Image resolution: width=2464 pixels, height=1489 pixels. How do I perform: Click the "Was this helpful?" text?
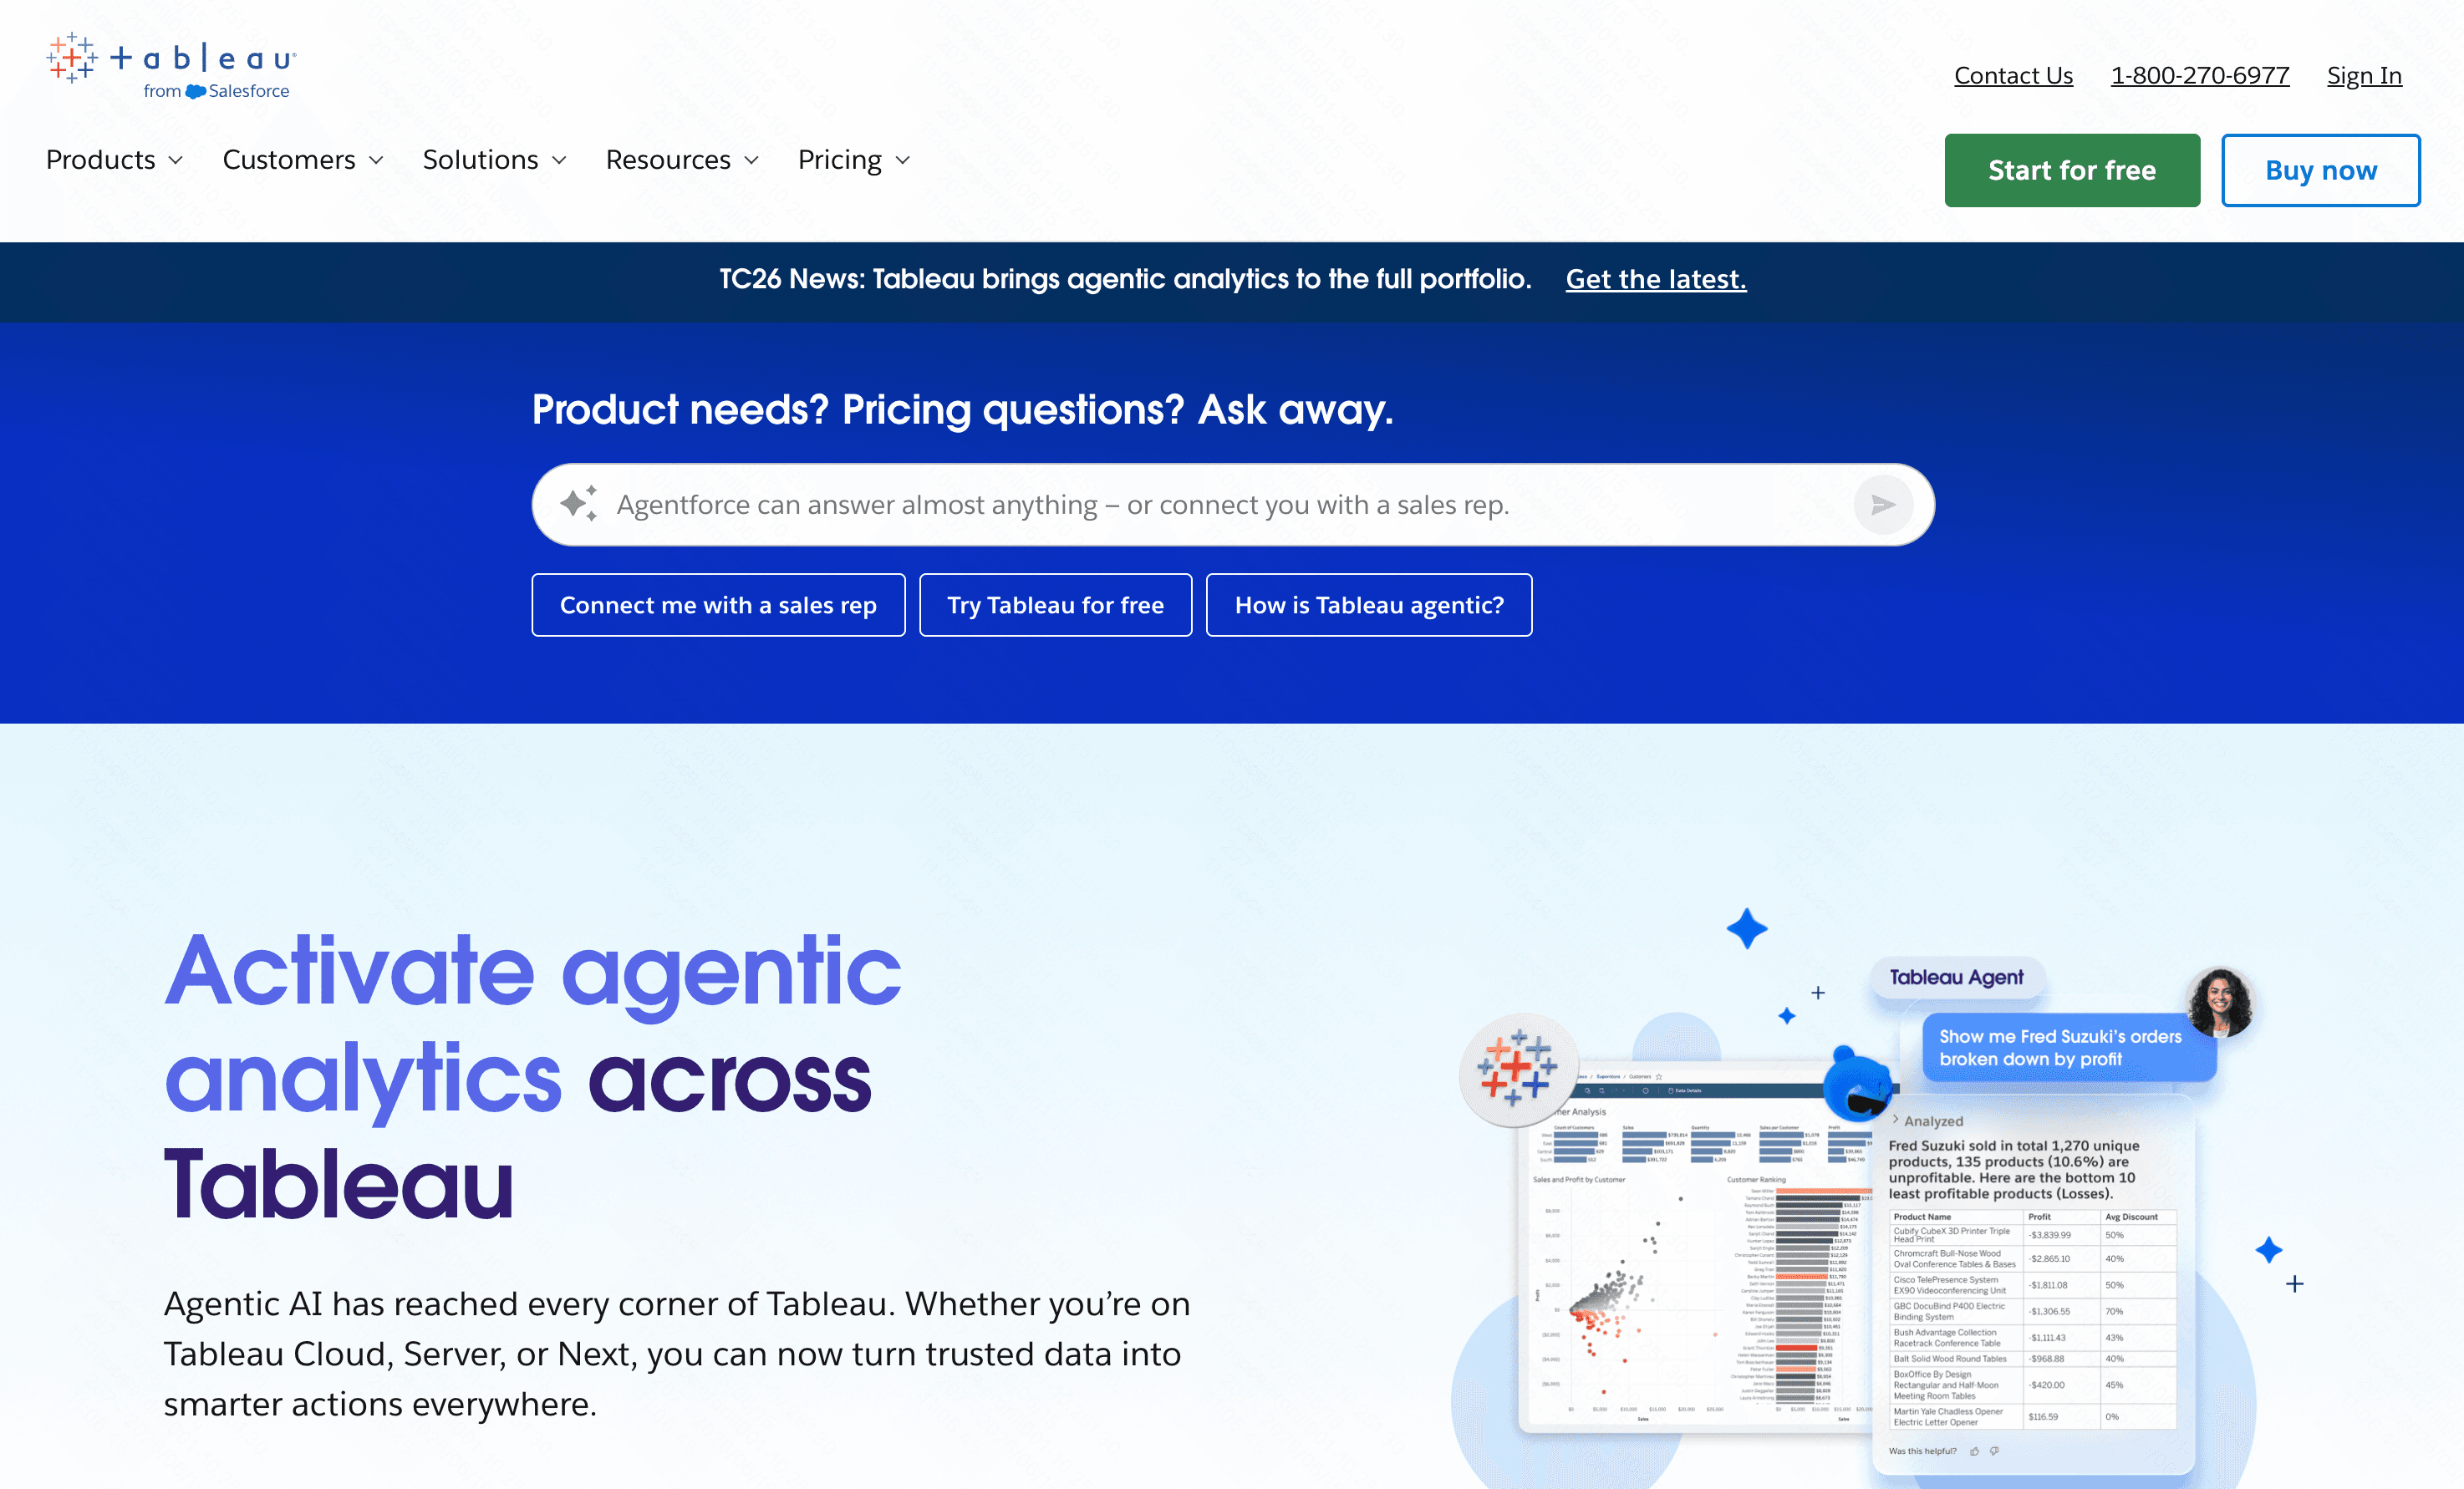[1922, 1451]
